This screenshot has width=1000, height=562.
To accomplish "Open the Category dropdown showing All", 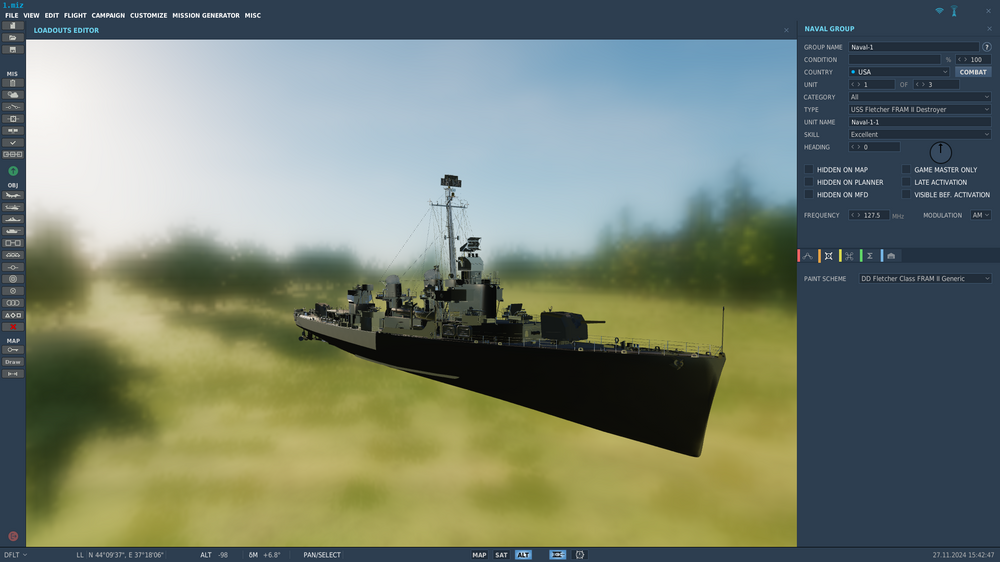I will [x=920, y=97].
